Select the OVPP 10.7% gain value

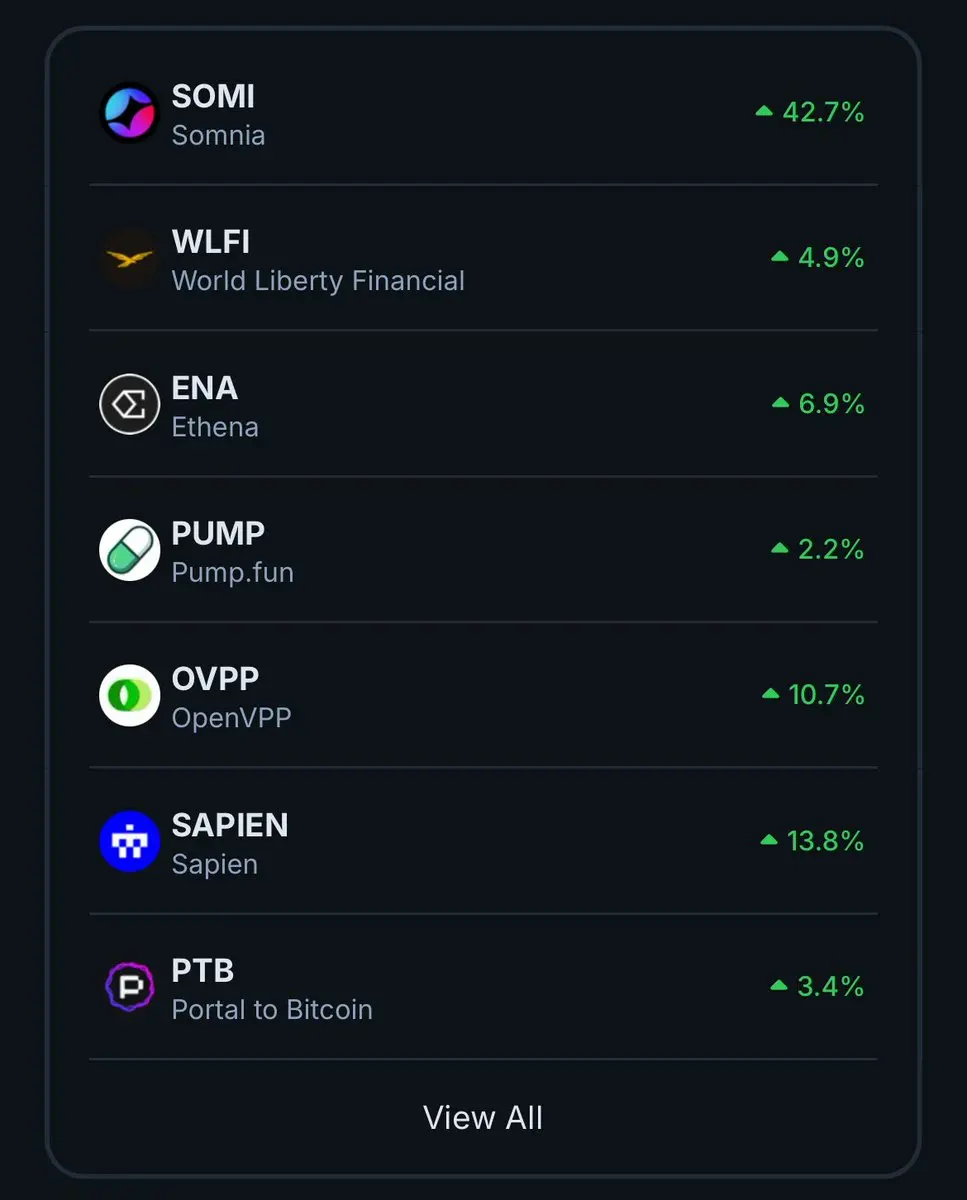(826, 694)
